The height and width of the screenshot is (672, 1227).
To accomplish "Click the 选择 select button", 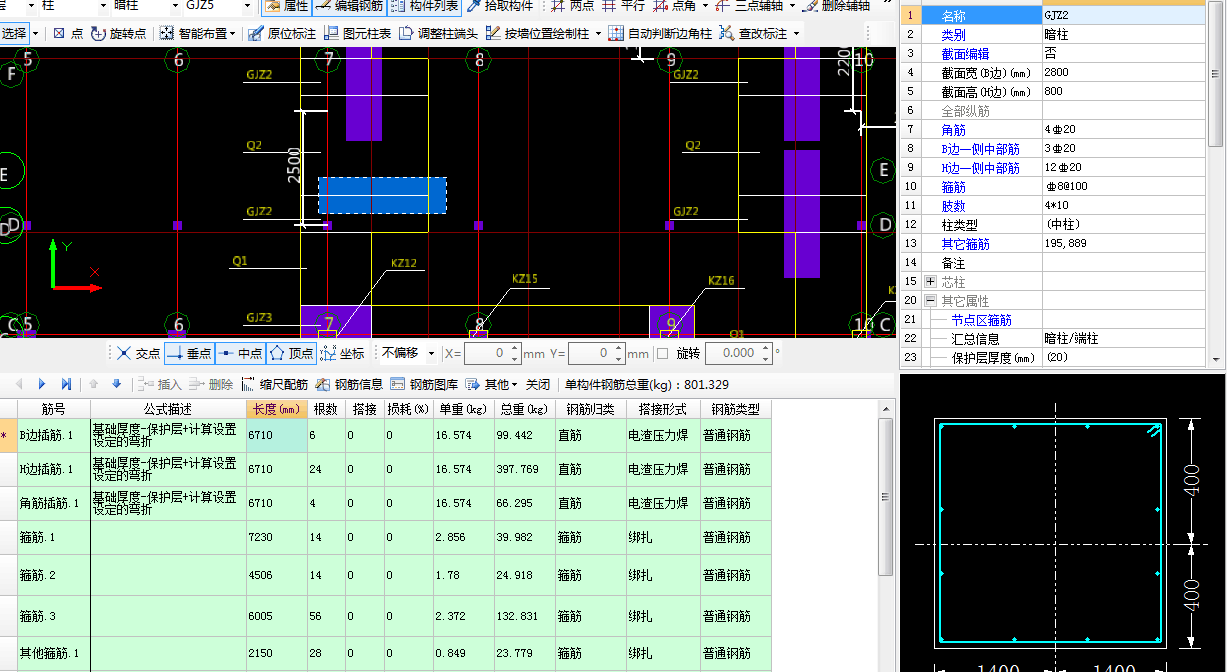I will [15, 33].
